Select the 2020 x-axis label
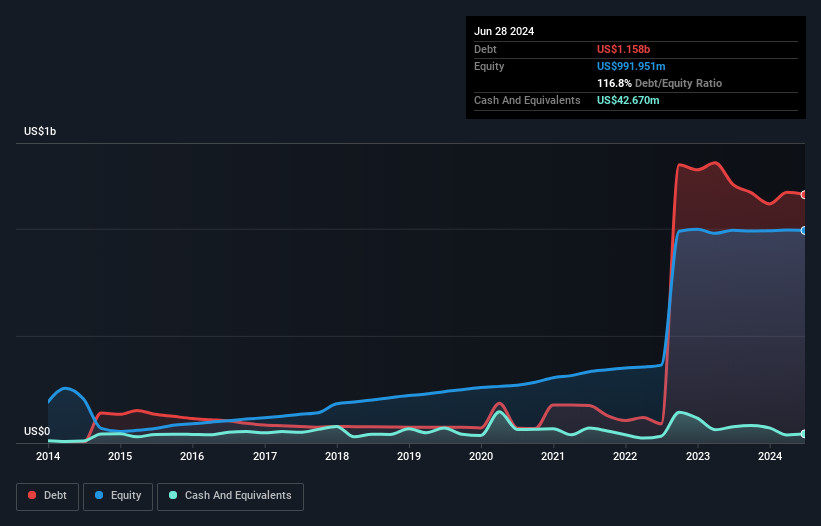 [481, 456]
